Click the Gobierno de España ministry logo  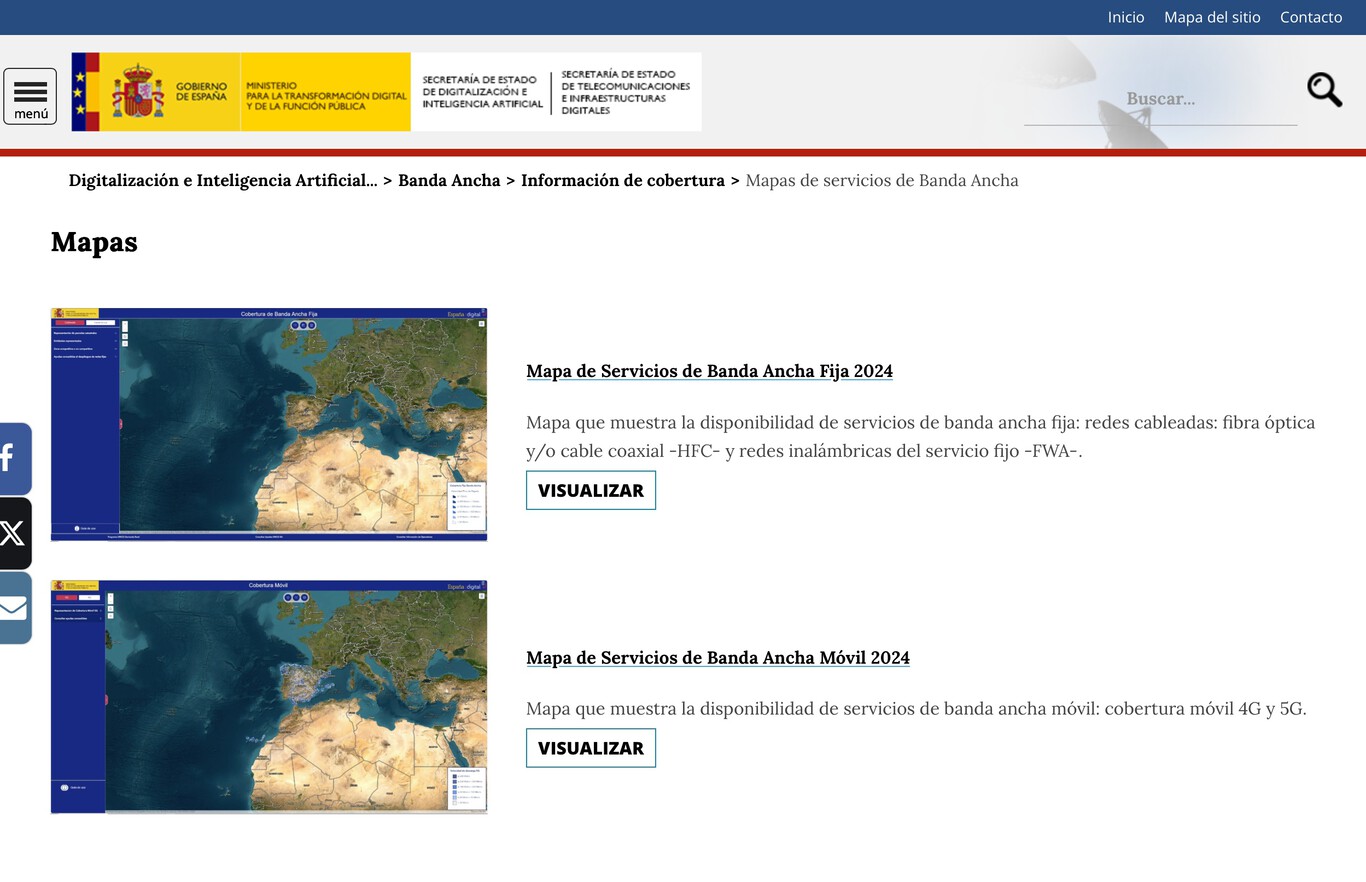click(241, 92)
